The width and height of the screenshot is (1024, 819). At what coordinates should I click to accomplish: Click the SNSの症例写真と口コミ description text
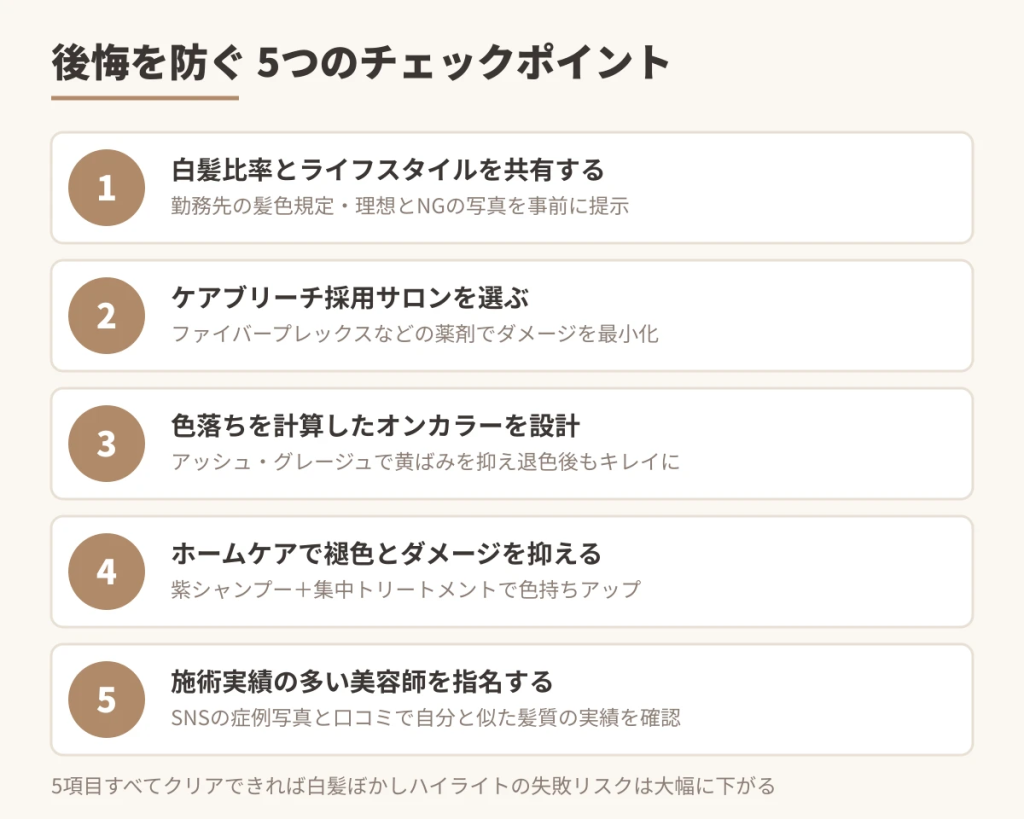426,717
